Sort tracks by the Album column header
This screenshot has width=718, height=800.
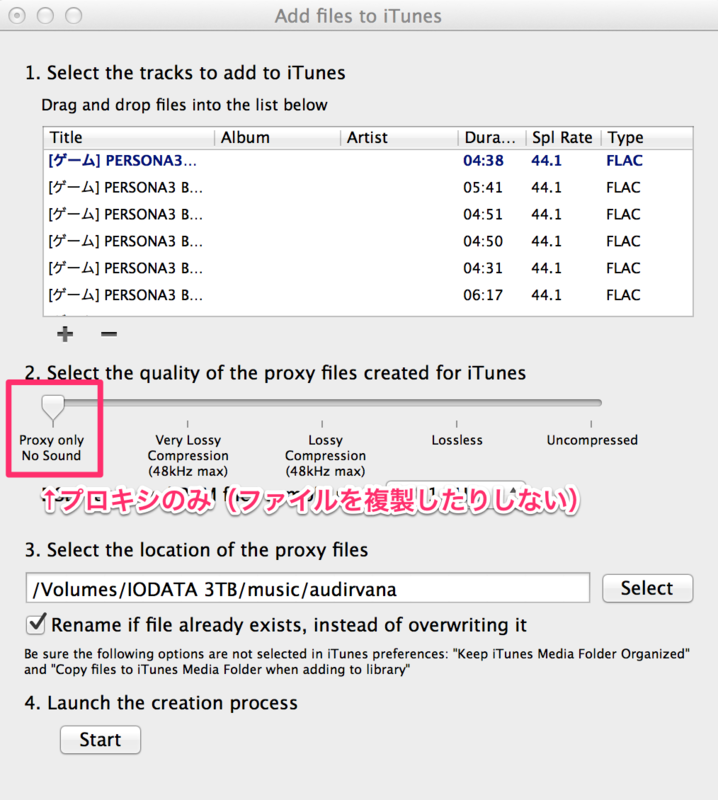tap(277, 138)
